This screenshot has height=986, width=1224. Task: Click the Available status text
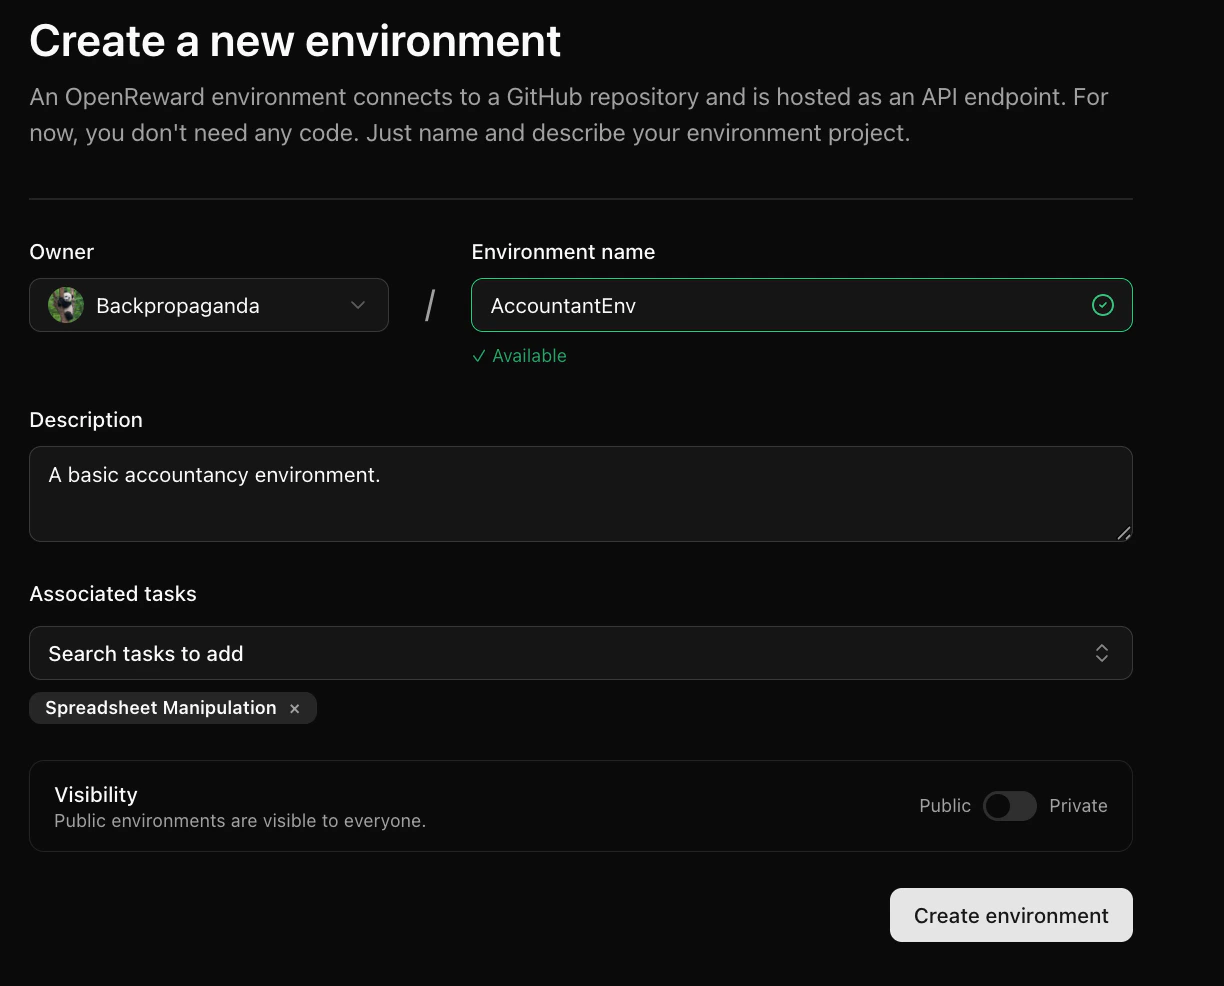529,356
